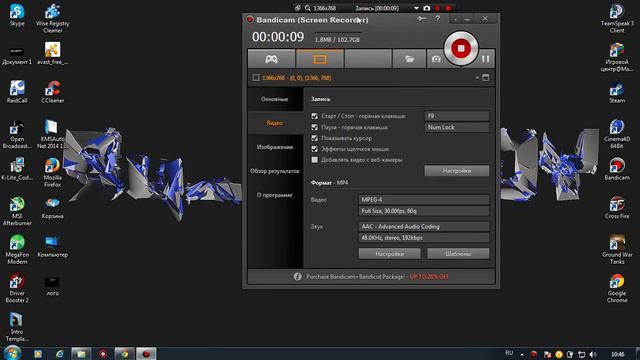Click the Full Size, 30.00fps, 60q field
The image size is (640, 360).
pyautogui.click(x=424, y=211)
